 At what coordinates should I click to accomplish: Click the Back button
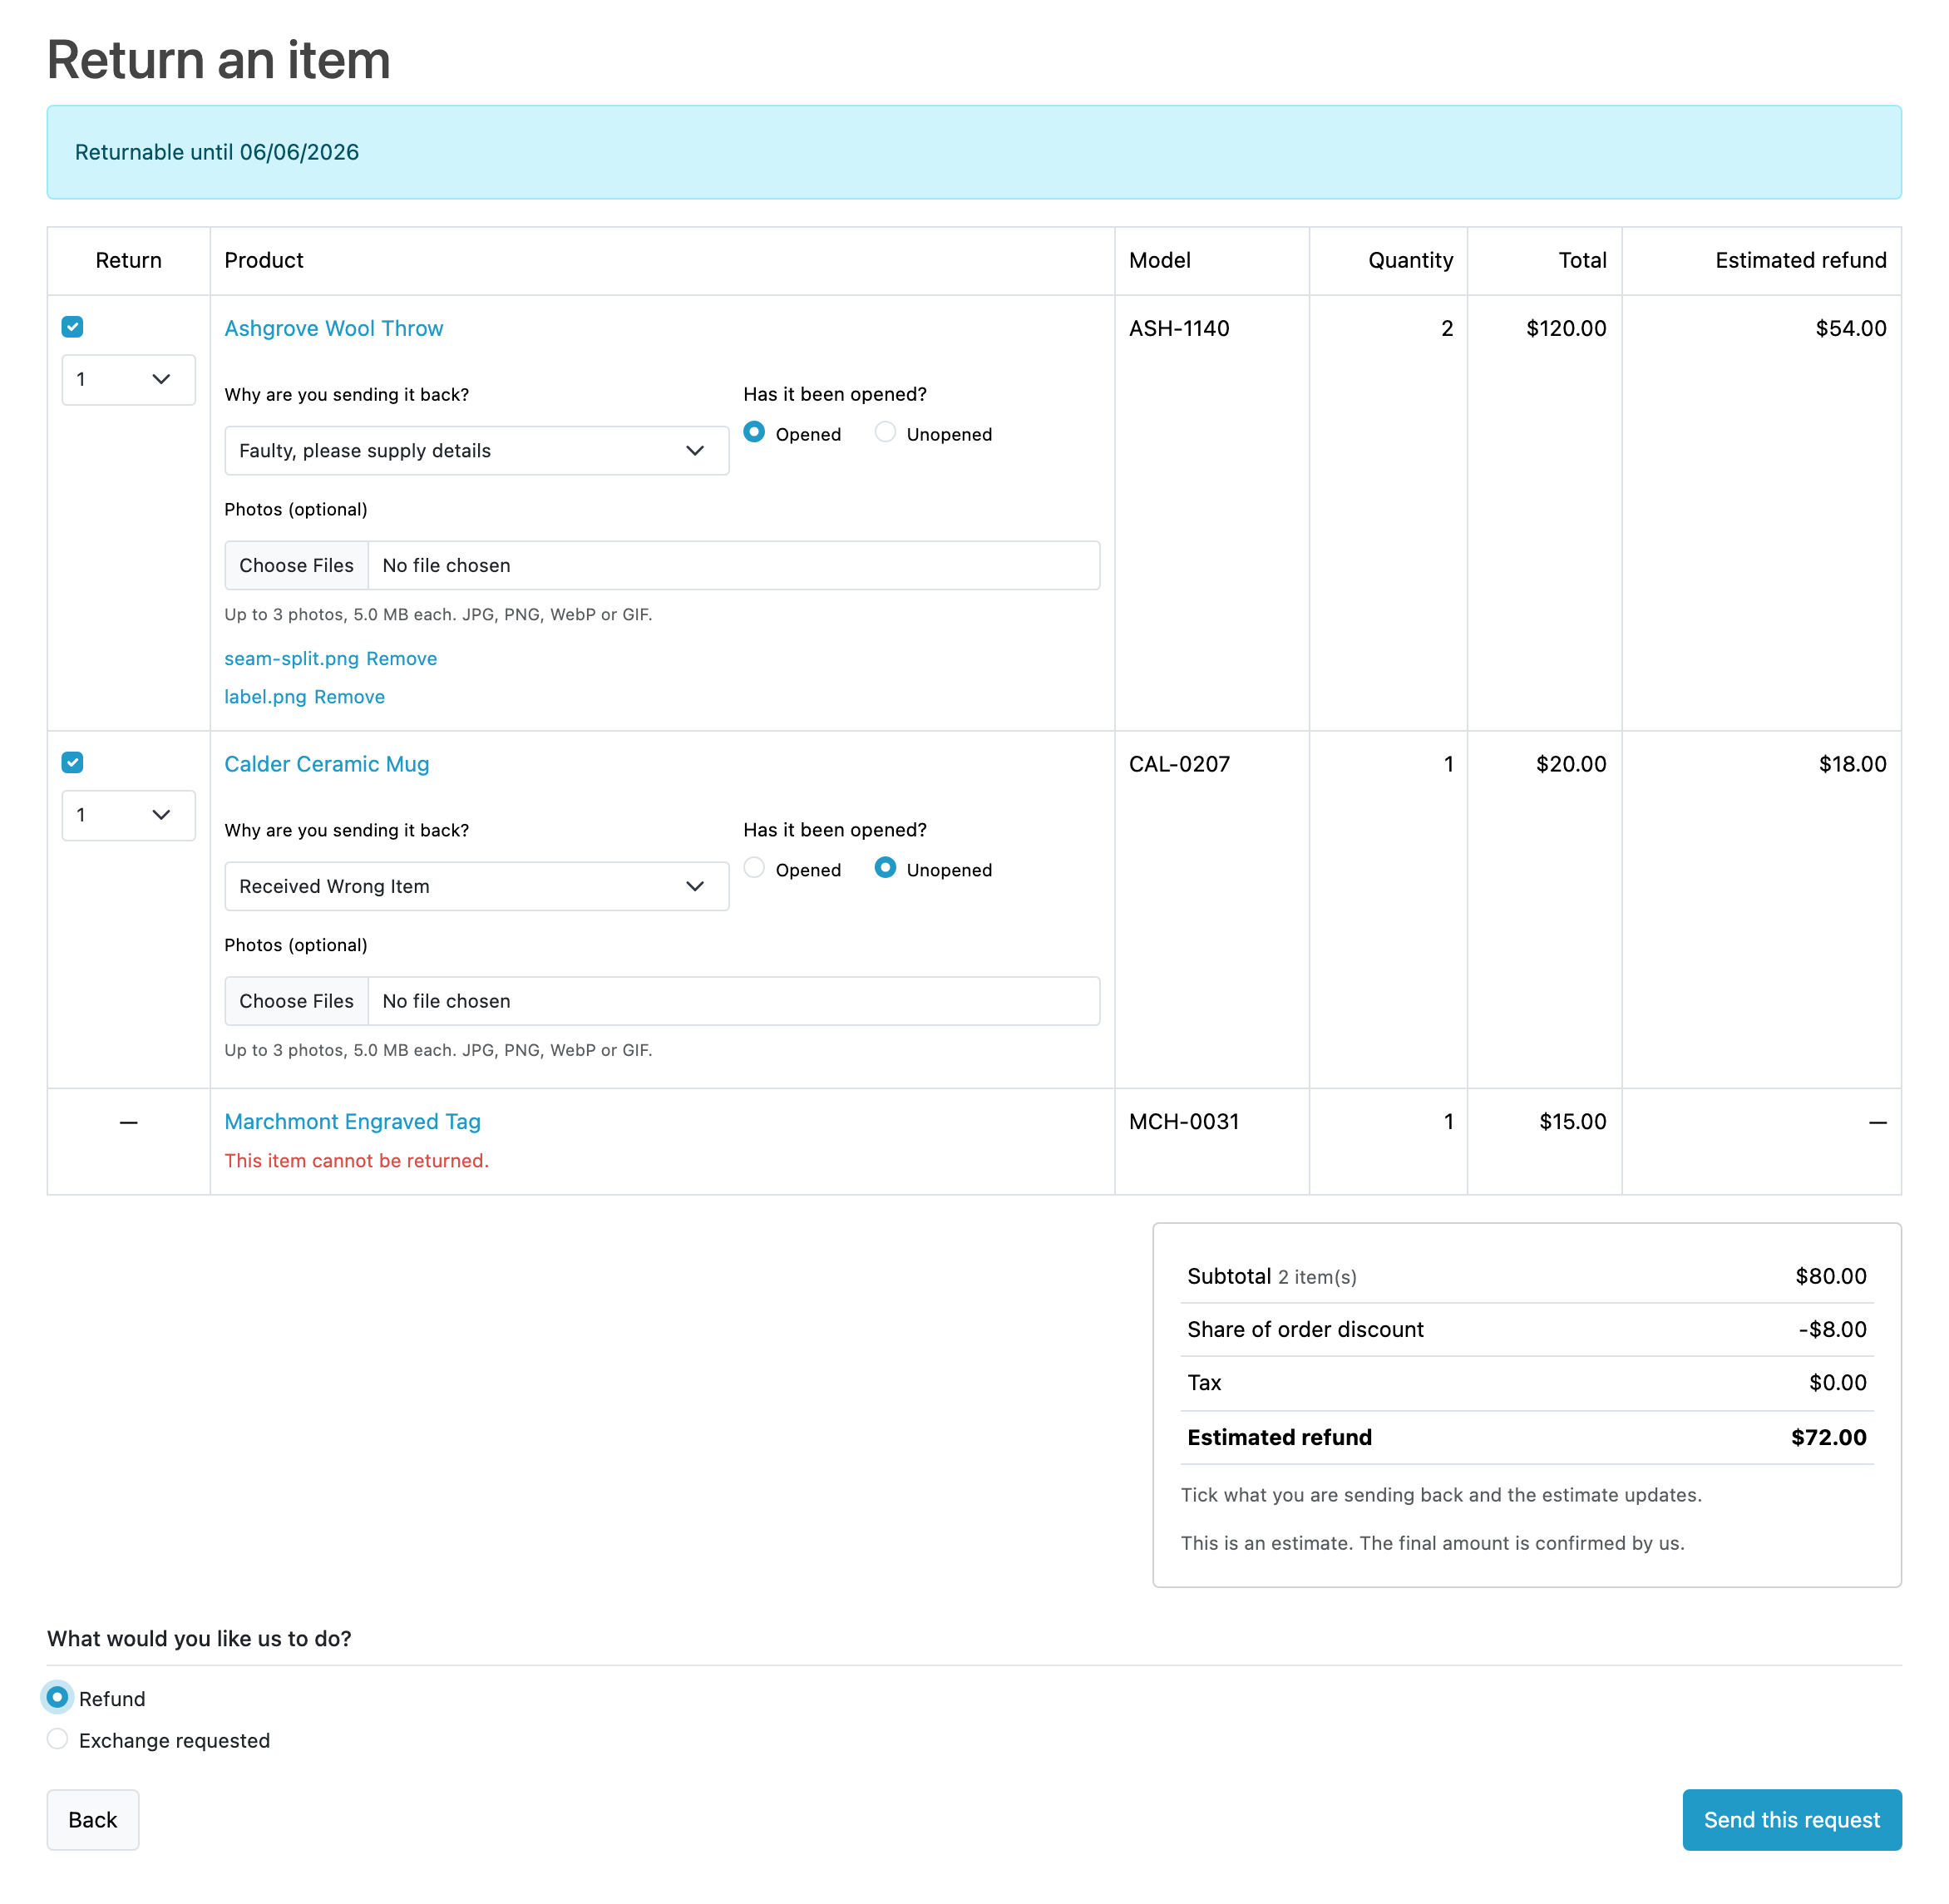pyautogui.click(x=93, y=1820)
